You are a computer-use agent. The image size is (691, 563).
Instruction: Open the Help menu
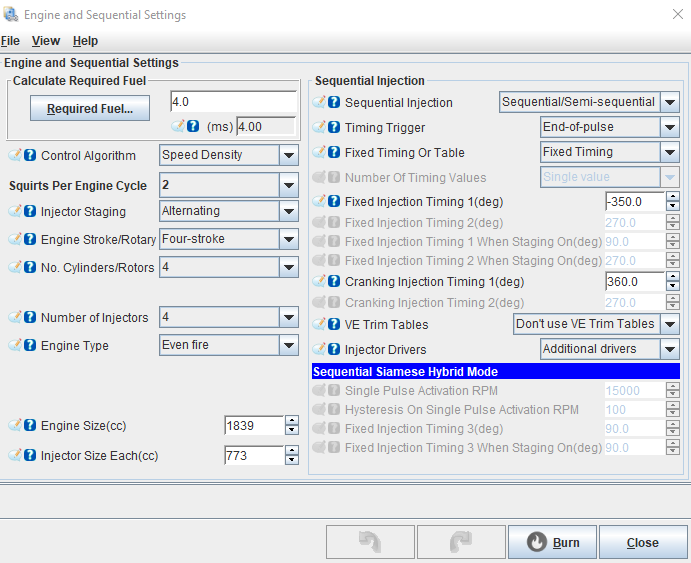85,41
